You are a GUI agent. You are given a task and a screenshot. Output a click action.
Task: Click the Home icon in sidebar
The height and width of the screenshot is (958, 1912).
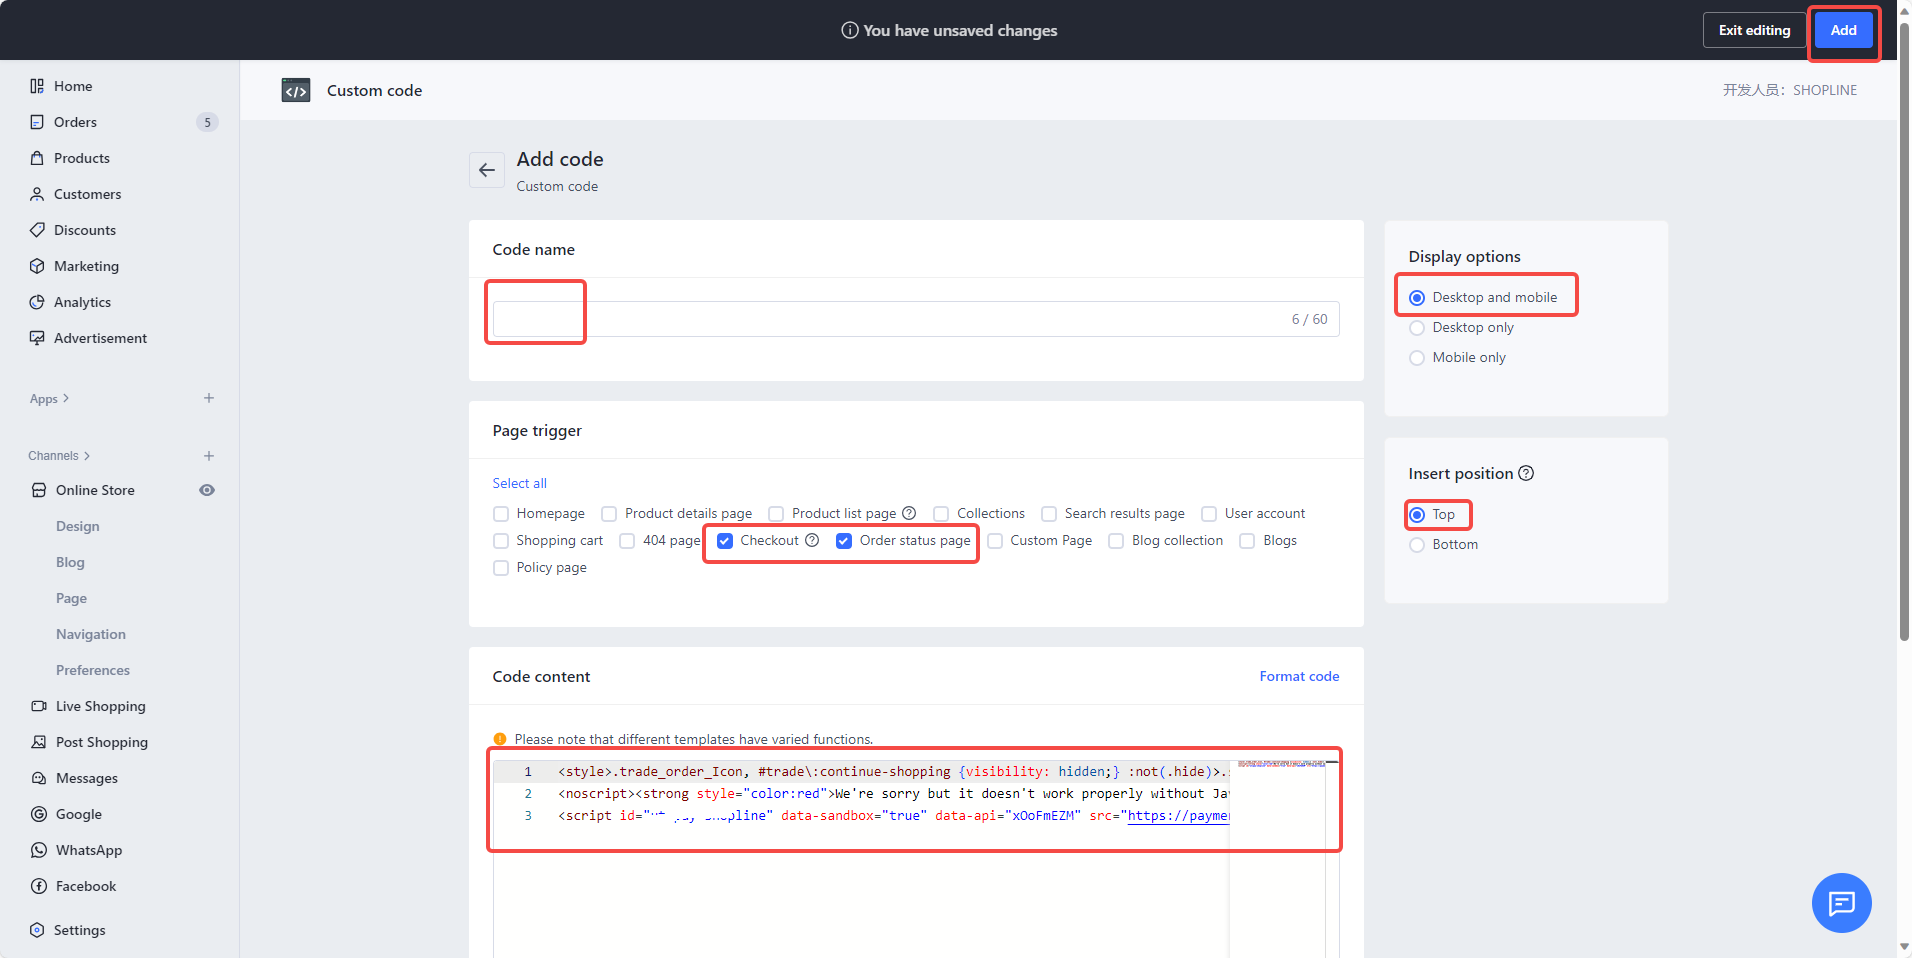click(37, 86)
